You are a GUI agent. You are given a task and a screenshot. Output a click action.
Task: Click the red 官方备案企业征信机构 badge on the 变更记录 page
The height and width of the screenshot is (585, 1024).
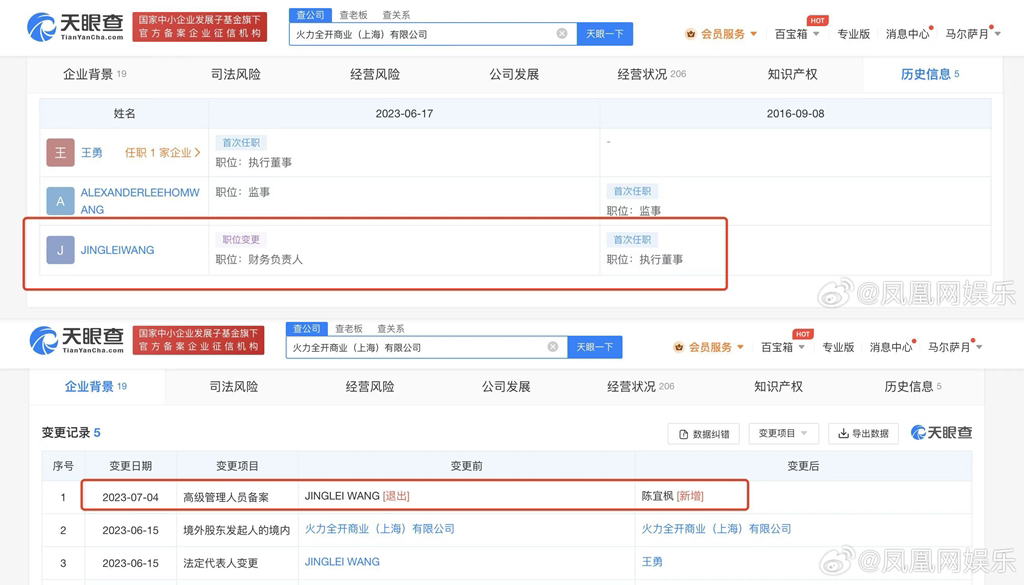coord(199,340)
